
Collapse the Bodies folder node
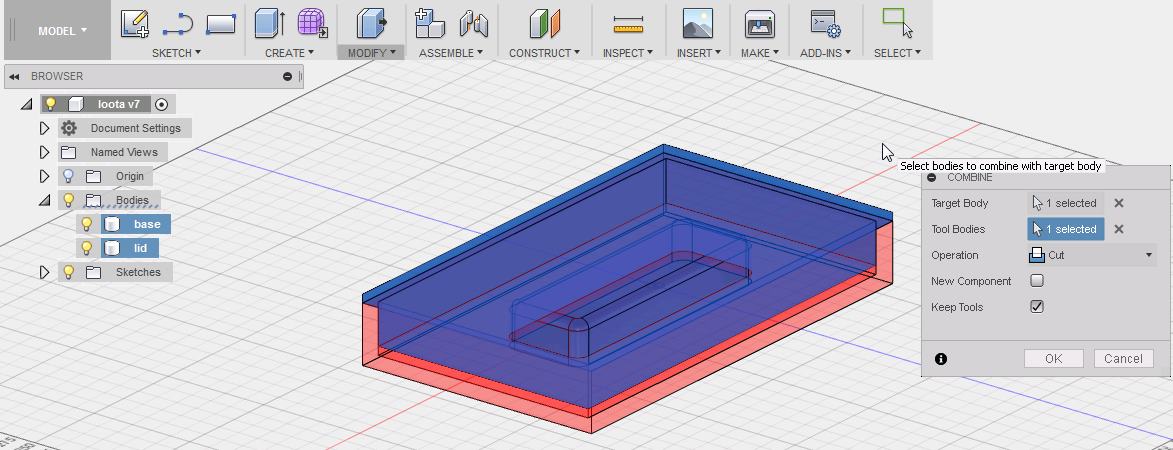[x=45, y=200]
